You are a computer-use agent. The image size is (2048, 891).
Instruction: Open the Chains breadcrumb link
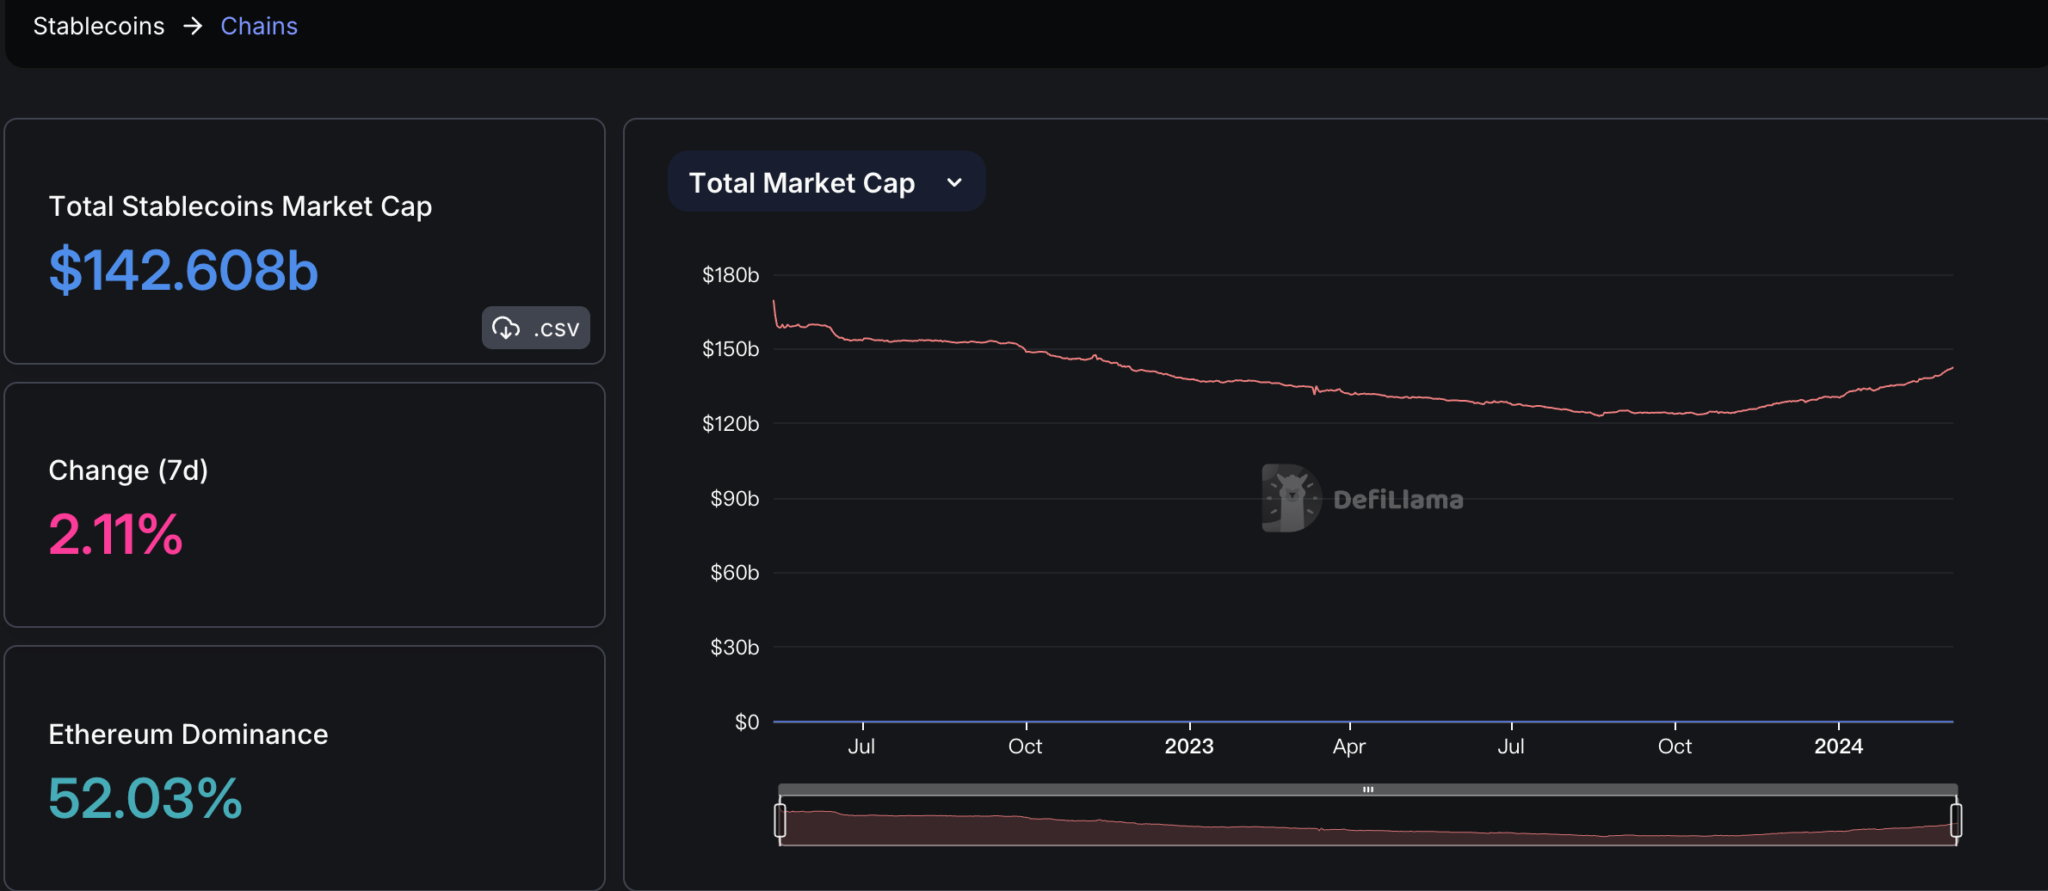point(259,26)
